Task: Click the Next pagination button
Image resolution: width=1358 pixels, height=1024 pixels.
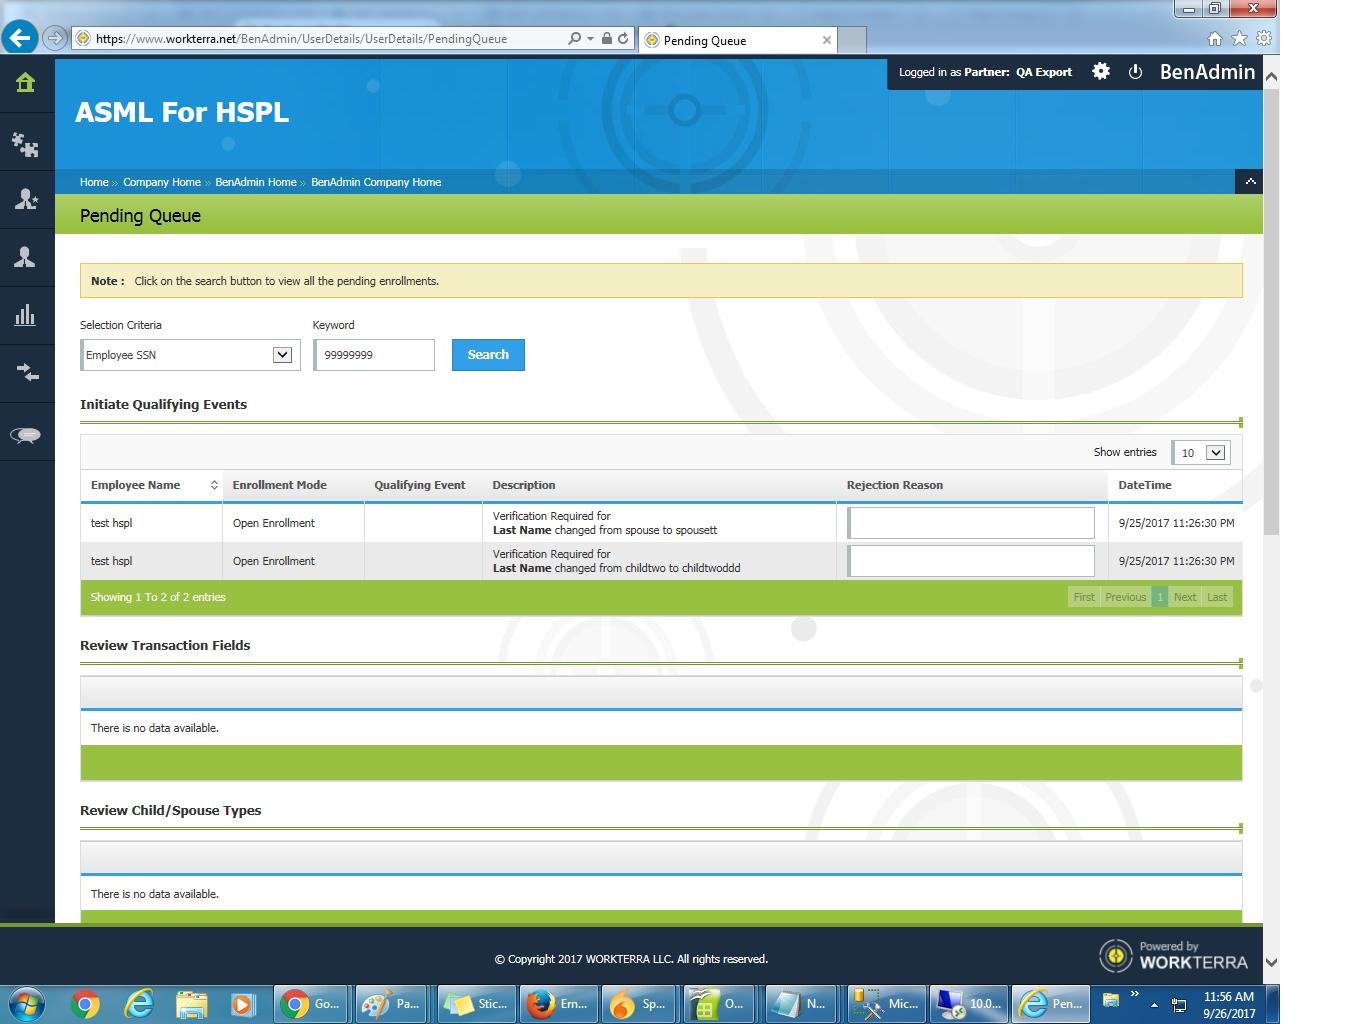Action: (1185, 597)
